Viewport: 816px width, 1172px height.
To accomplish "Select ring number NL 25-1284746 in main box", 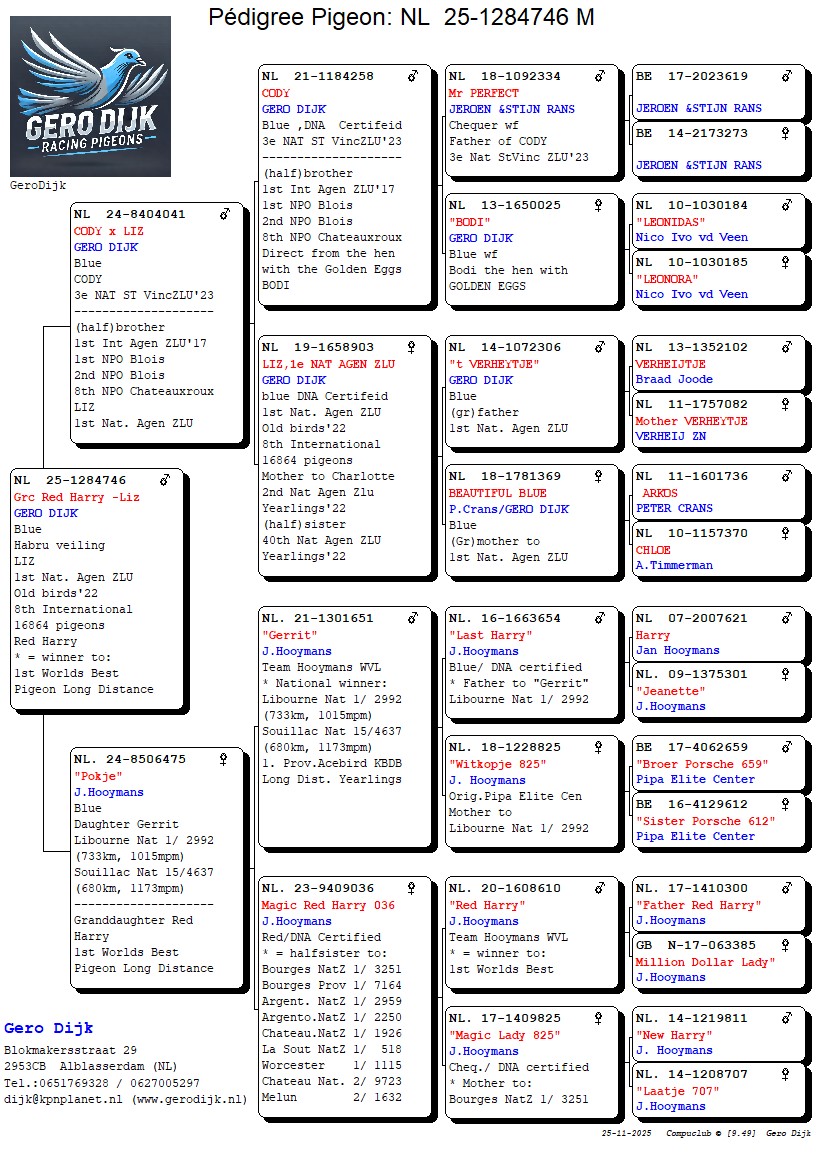I will 84,480.
